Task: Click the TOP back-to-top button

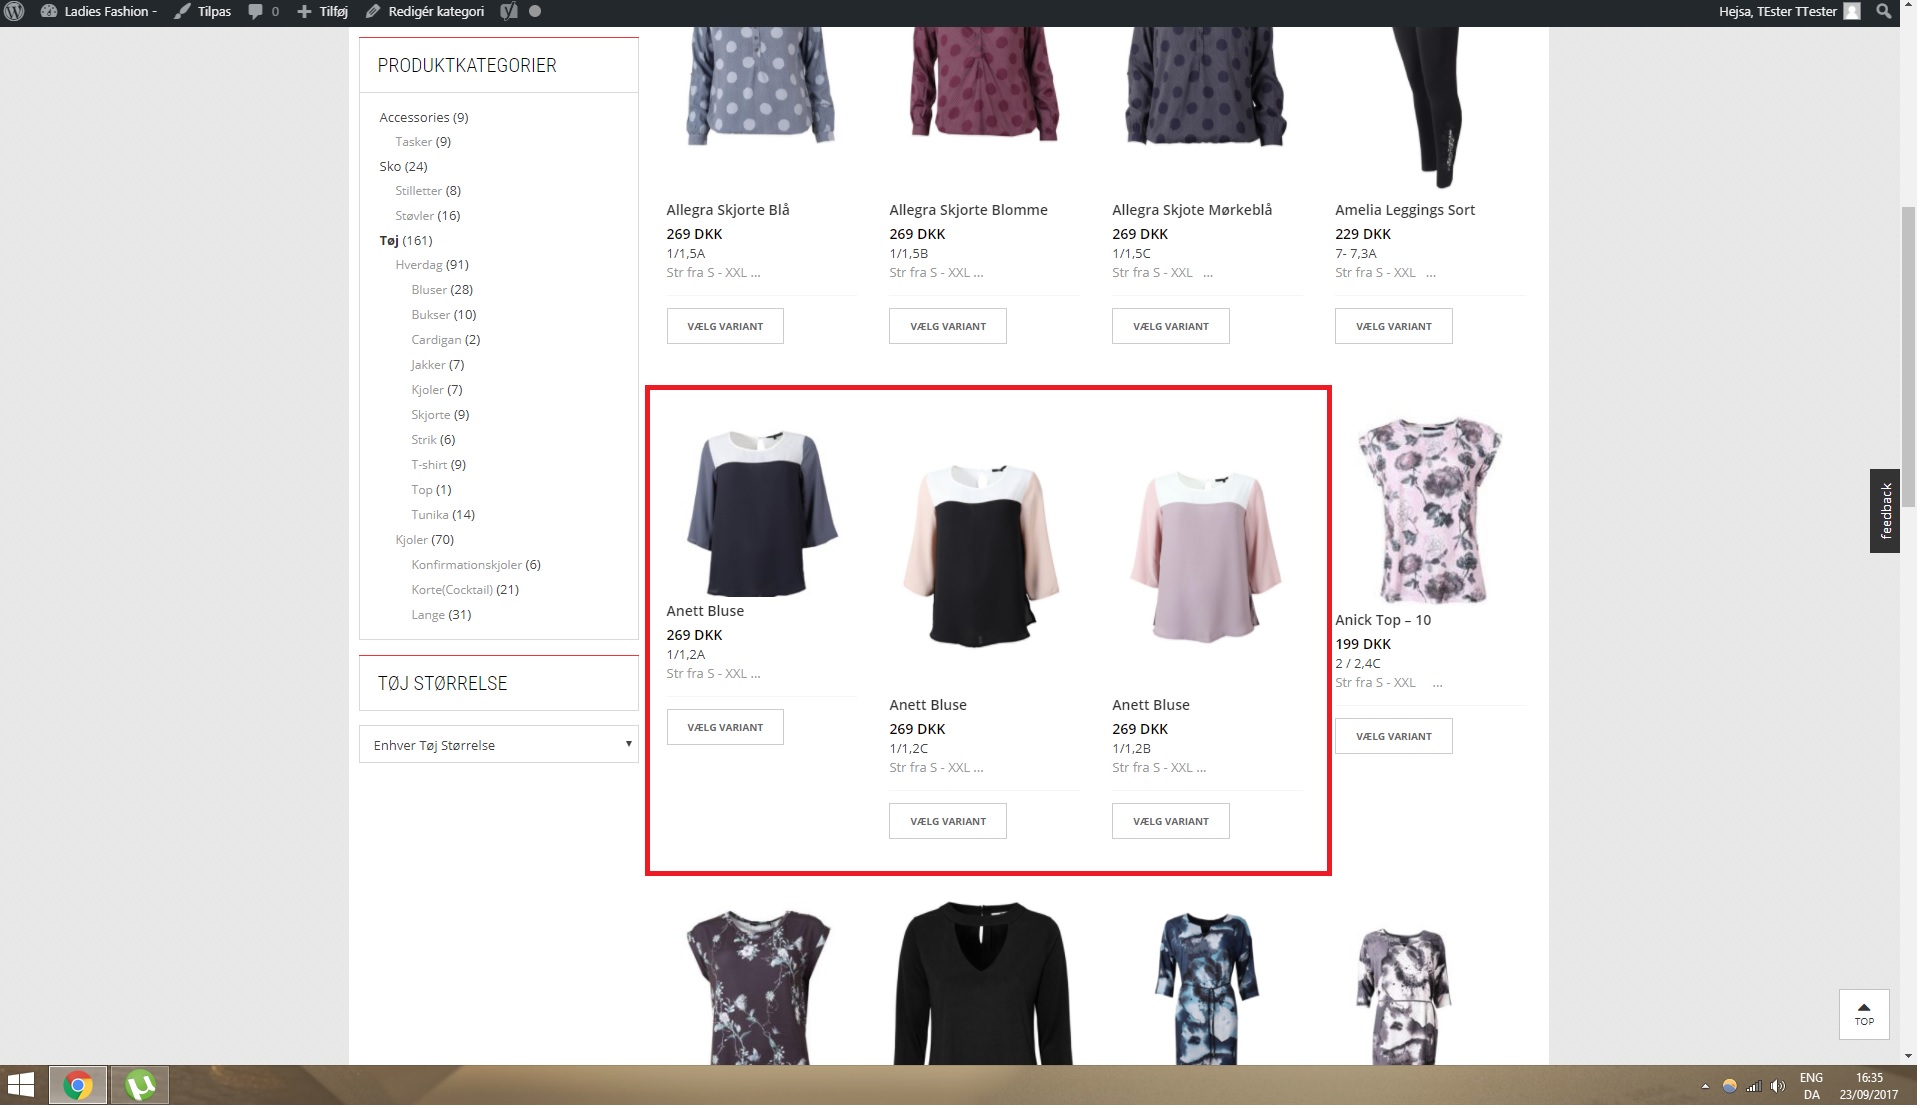Action: click(1864, 1014)
